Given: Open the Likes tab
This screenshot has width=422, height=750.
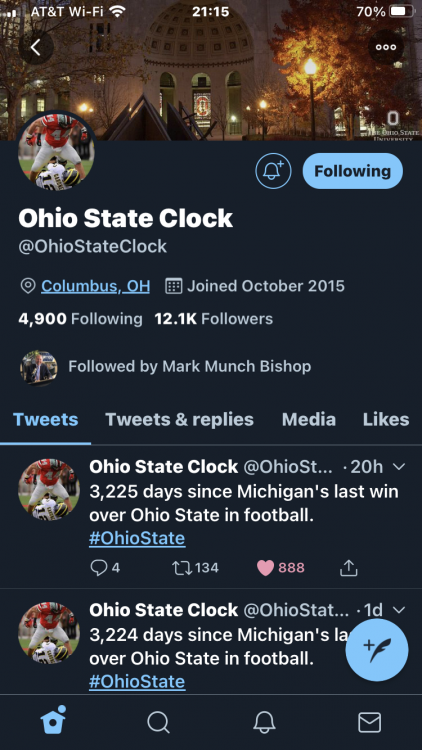Looking at the screenshot, I should [386, 419].
